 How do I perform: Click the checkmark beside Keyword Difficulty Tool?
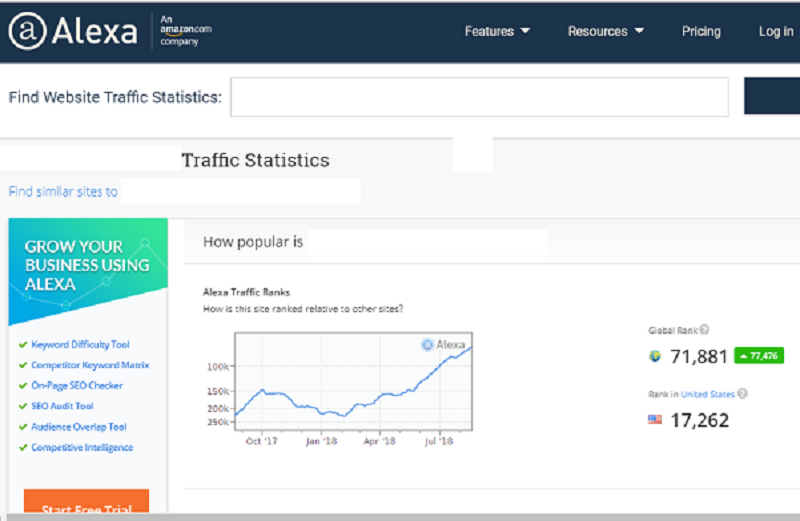tap(23, 345)
